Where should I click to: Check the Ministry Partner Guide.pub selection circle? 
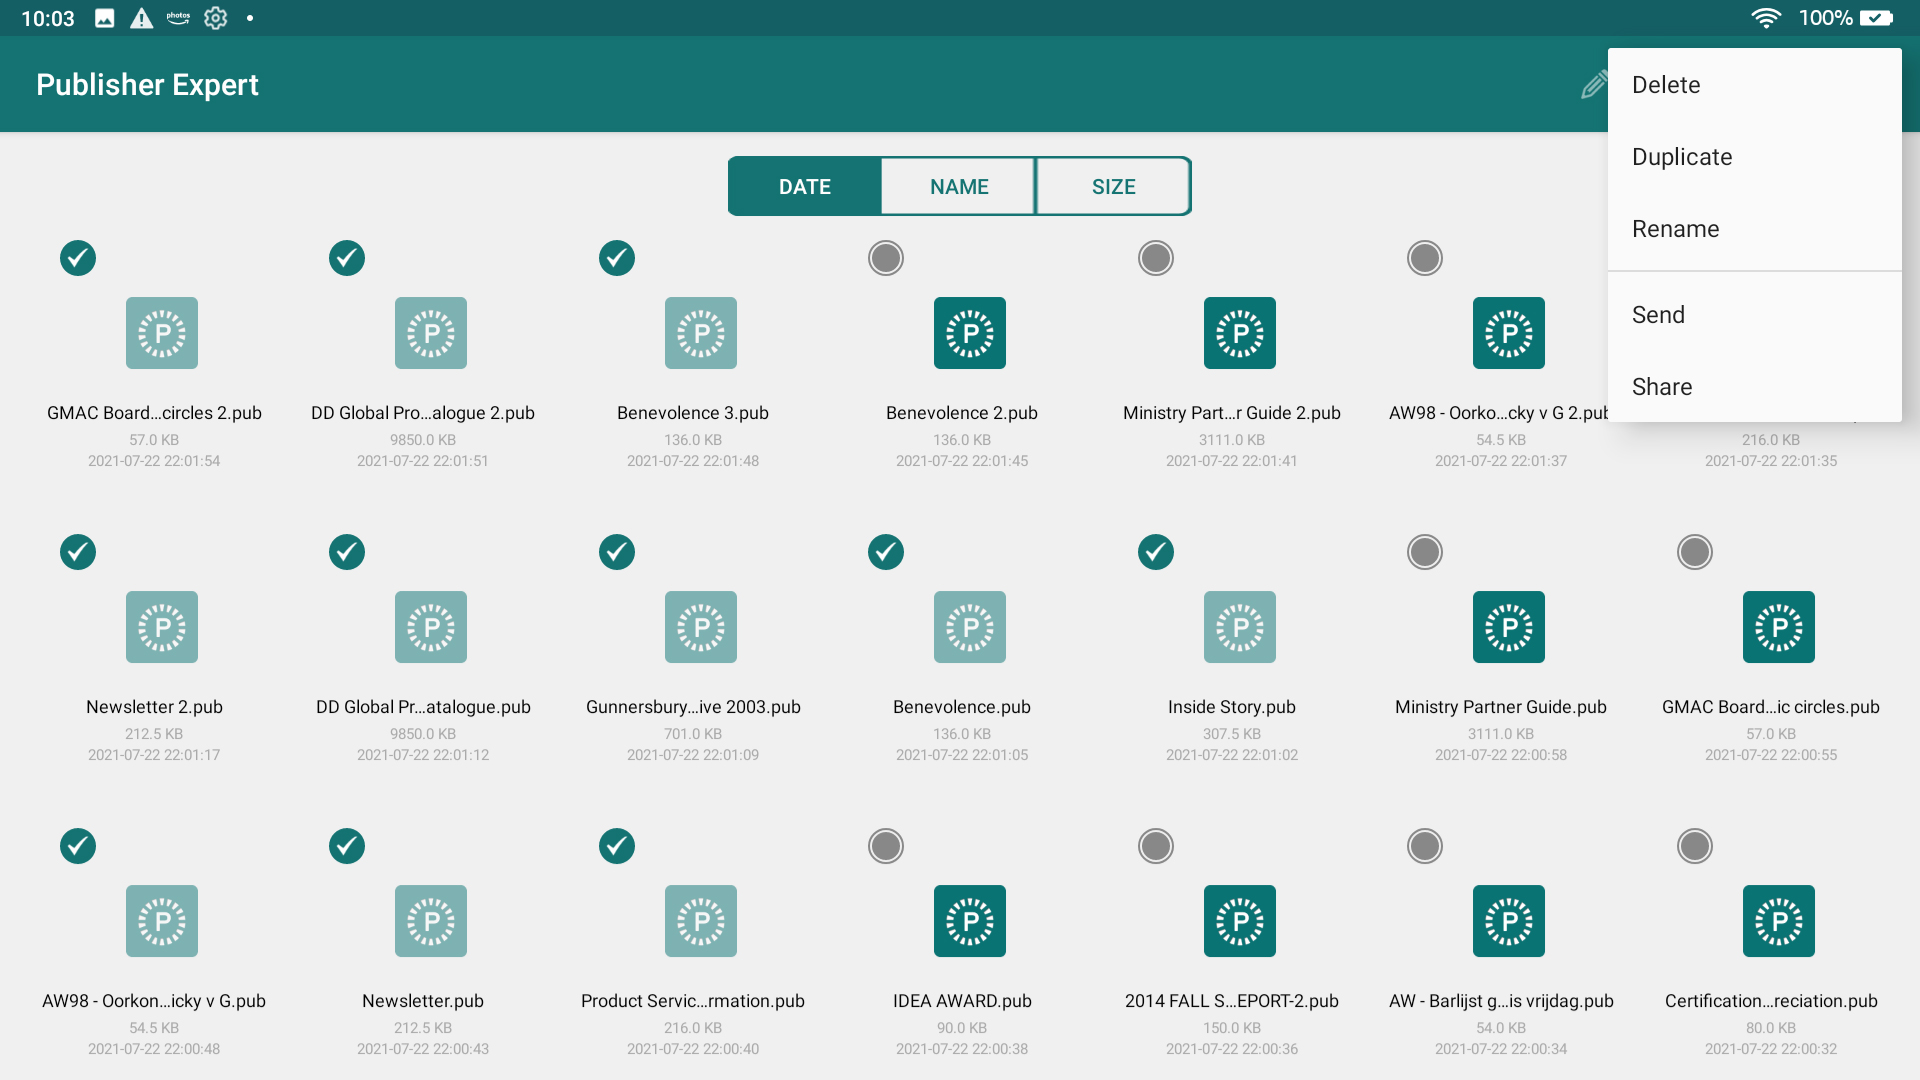[x=1425, y=552]
